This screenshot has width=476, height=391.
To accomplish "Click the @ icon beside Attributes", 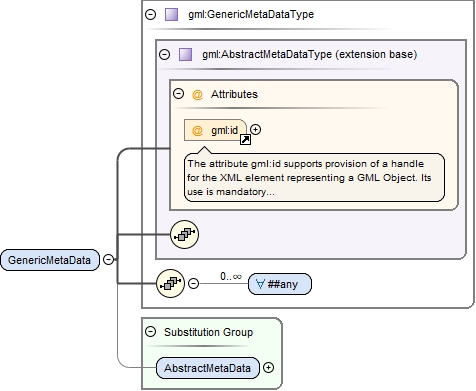I will coord(197,94).
